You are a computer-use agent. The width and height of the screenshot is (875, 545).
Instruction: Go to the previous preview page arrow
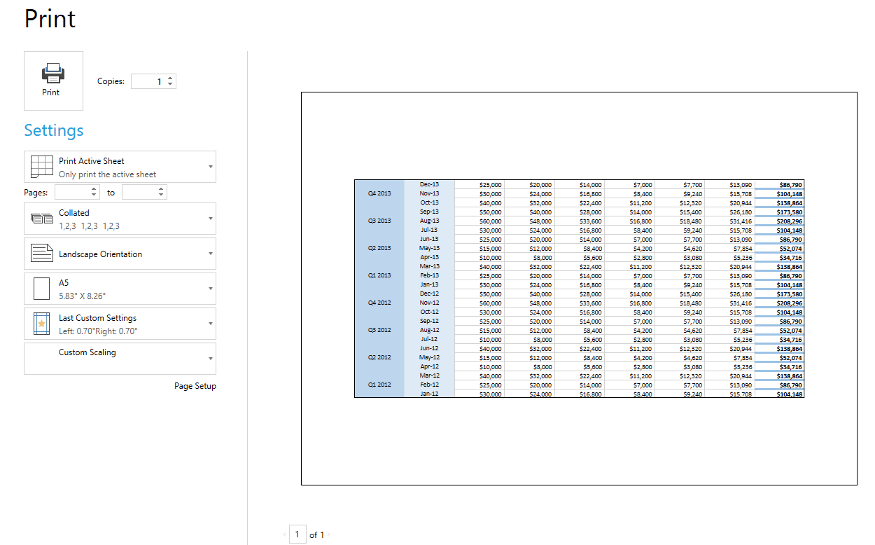[285, 534]
